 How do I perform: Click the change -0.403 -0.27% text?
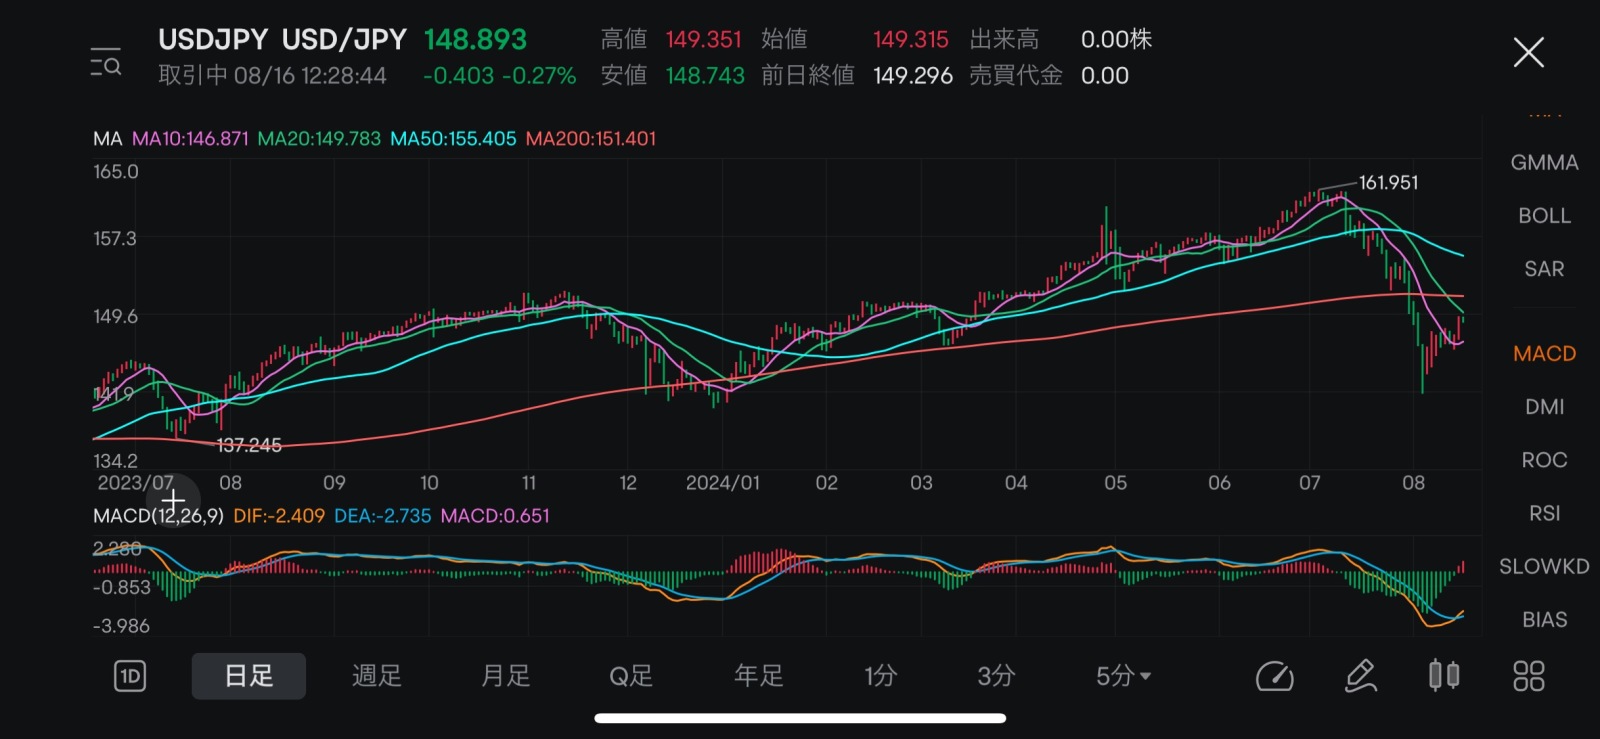coord(499,76)
